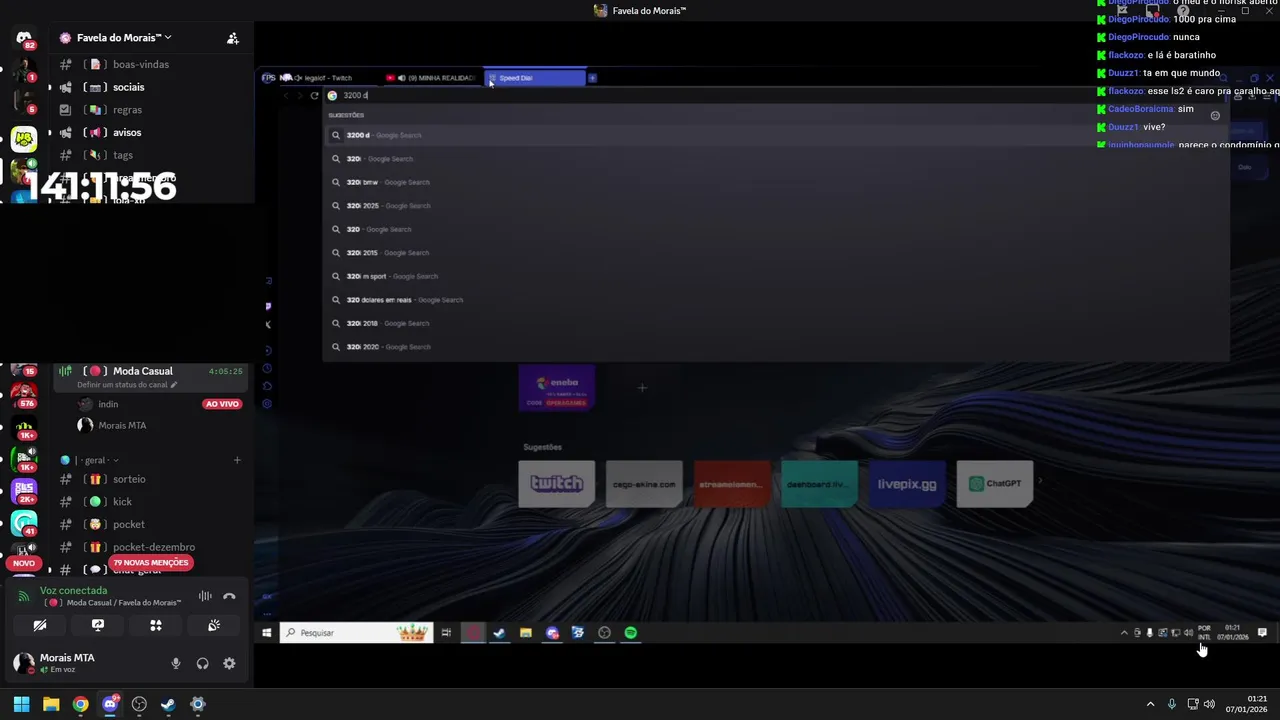
Task: Deafen audio with the headphones icon
Action: [x=203, y=663]
